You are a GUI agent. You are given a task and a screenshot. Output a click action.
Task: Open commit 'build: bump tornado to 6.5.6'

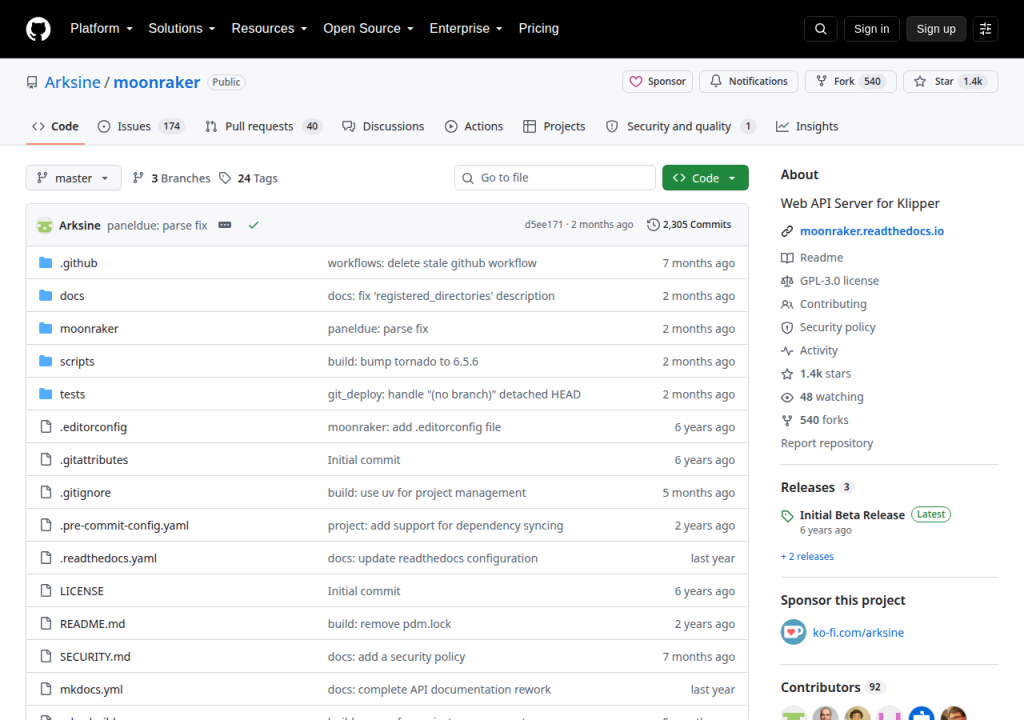point(403,361)
